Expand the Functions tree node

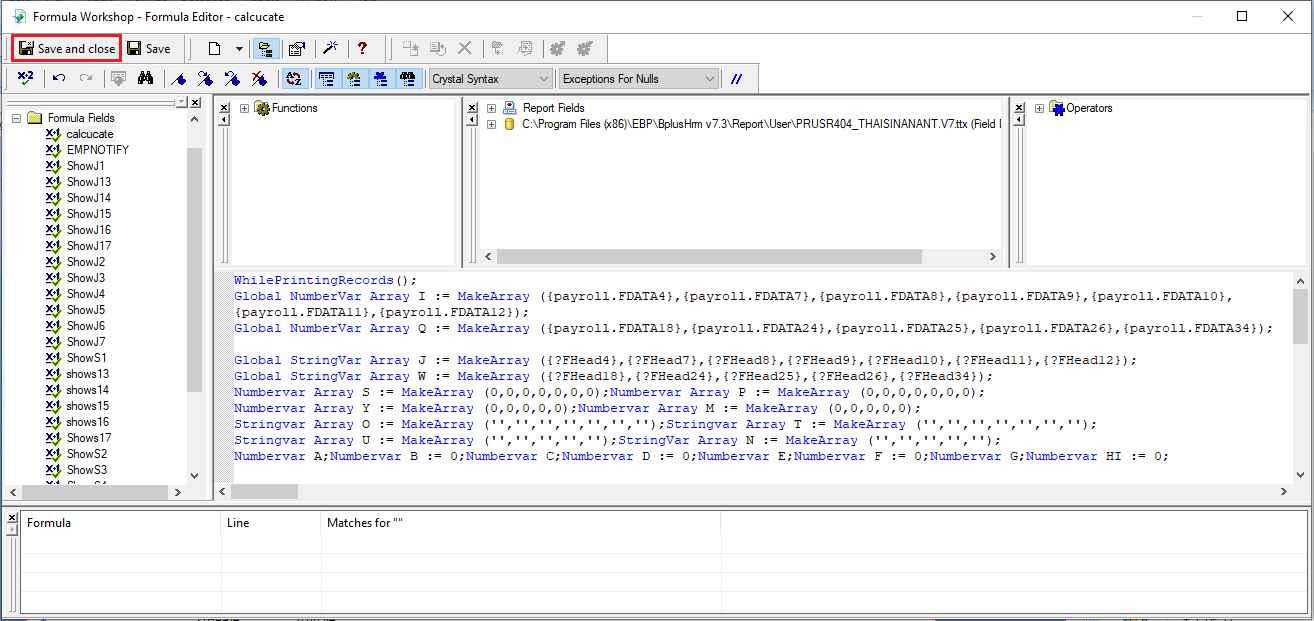tap(245, 108)
